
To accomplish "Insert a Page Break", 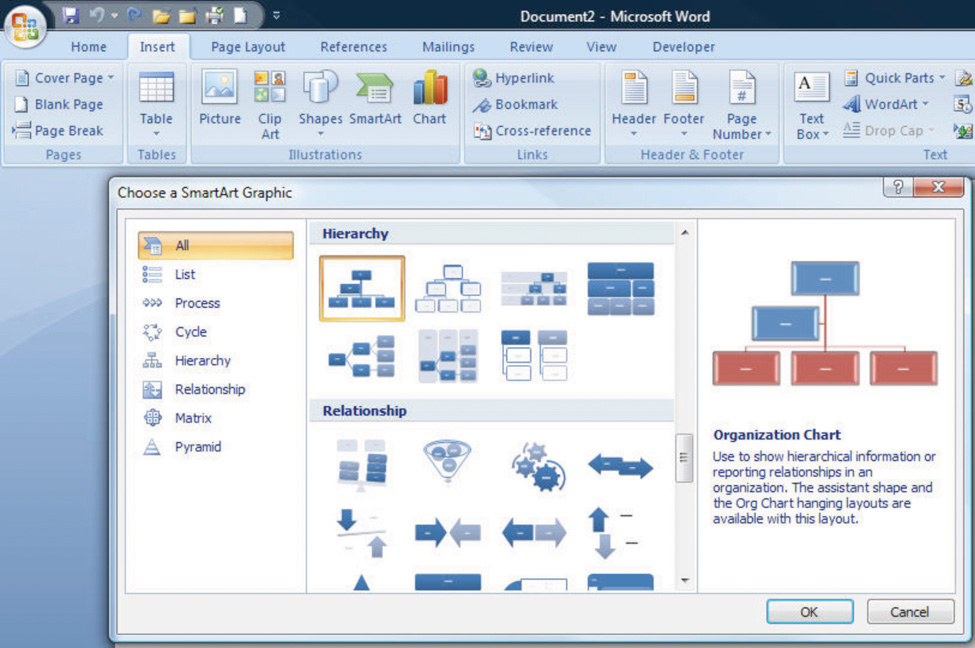I will pos(58,131).
